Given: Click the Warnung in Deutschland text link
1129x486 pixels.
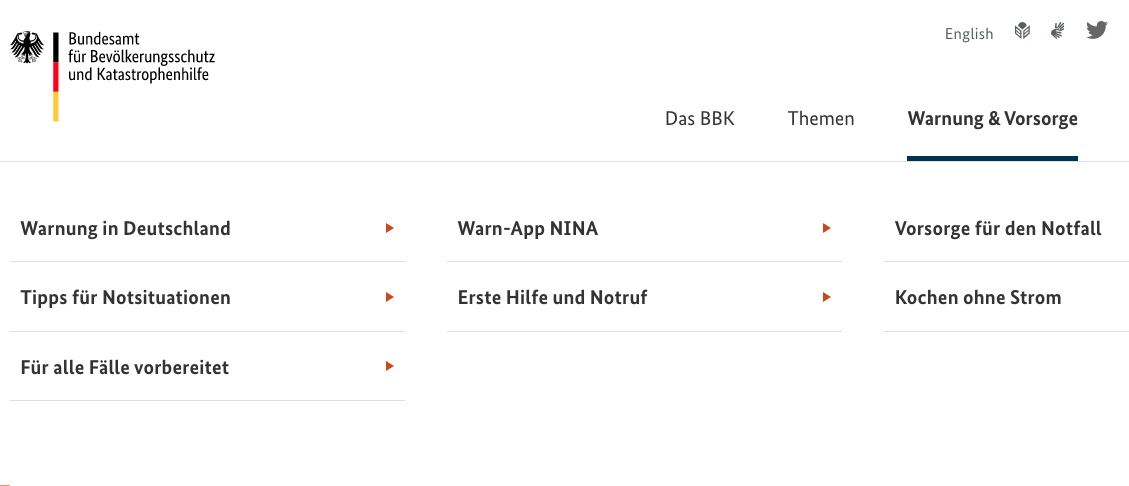Looking at the screenshot, I should [x=125, y=229].
